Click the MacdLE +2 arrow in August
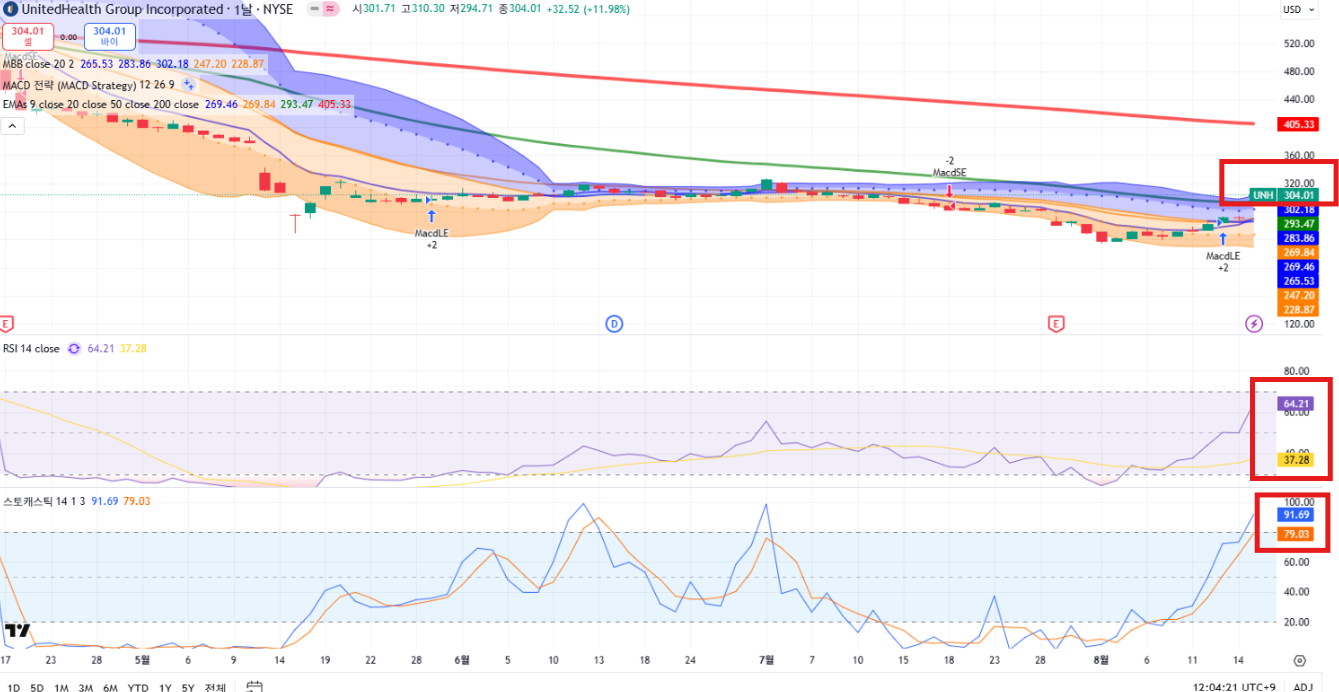Viewport: 1339px width, 692px height. [1222, 239]
